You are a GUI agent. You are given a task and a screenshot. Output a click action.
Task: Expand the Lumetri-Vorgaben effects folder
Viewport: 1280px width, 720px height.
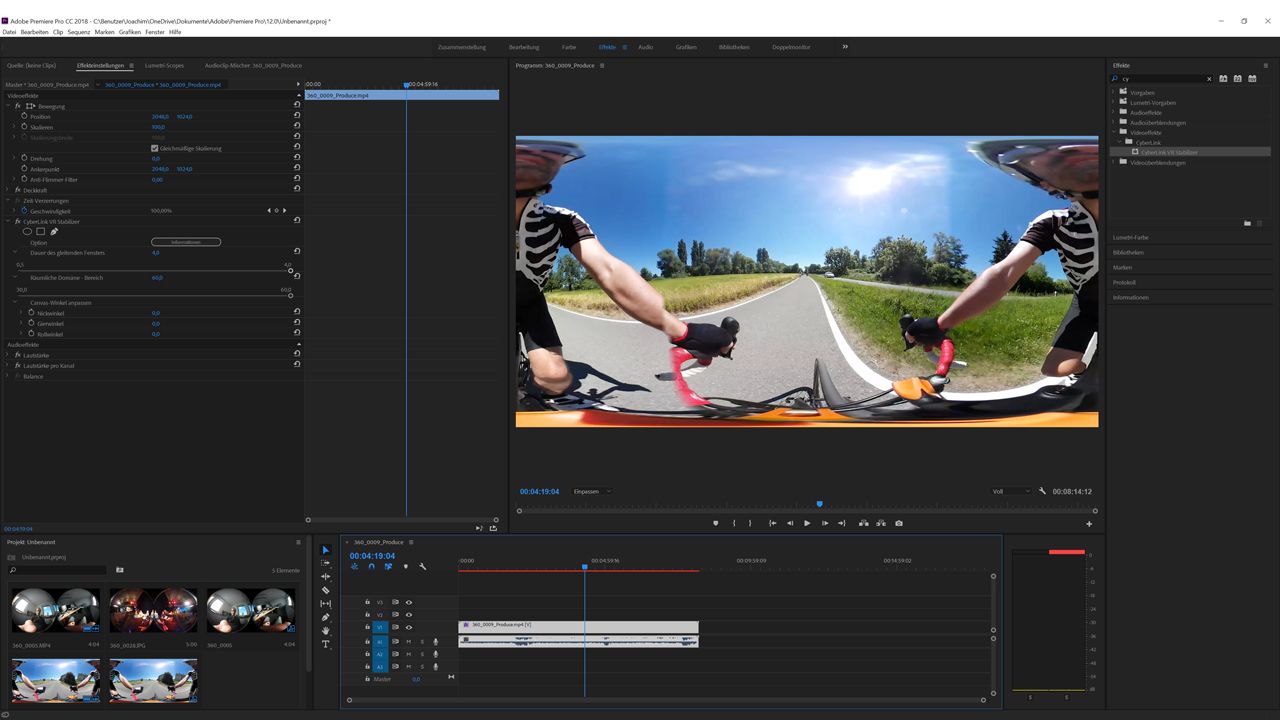coord(1114,103)
